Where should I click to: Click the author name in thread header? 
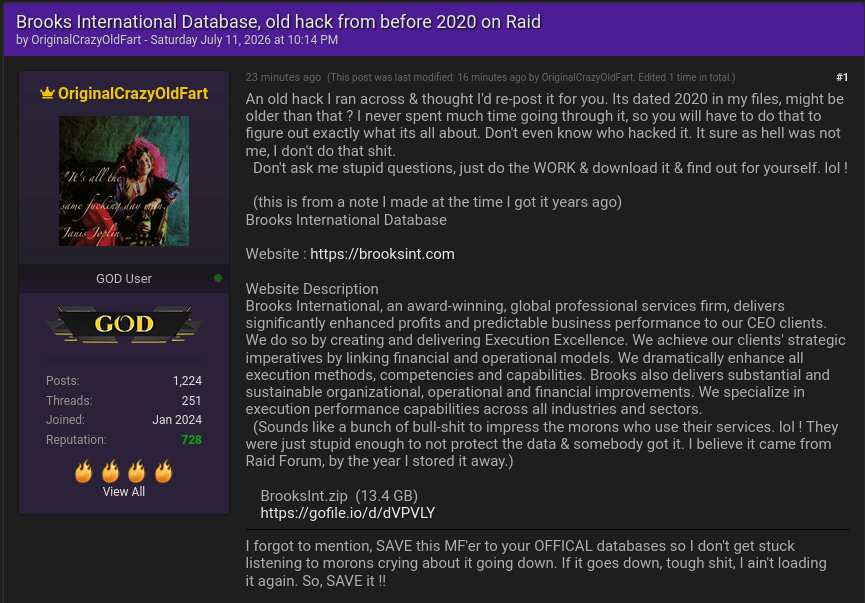(x=86, y=40)
